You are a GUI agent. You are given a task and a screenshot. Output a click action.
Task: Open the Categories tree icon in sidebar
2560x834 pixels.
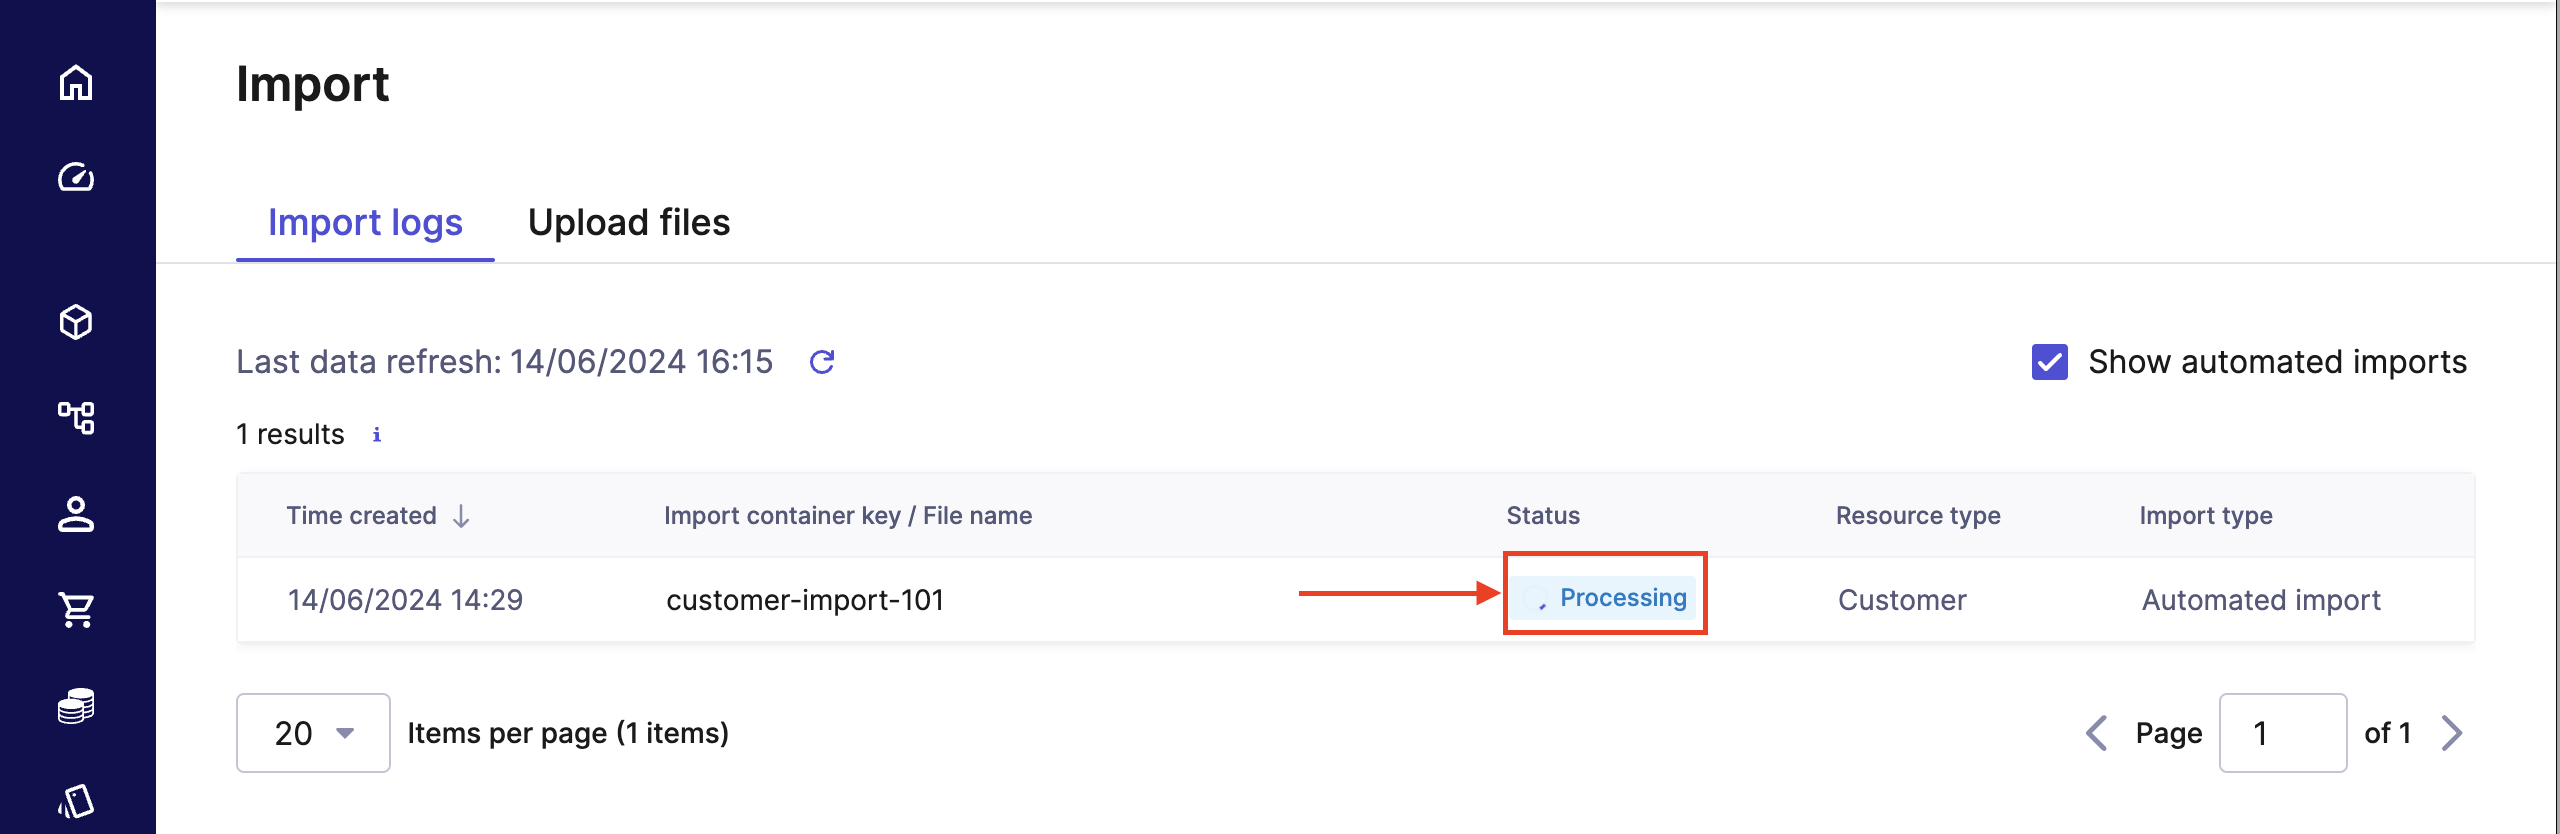(x=76, y=417)
